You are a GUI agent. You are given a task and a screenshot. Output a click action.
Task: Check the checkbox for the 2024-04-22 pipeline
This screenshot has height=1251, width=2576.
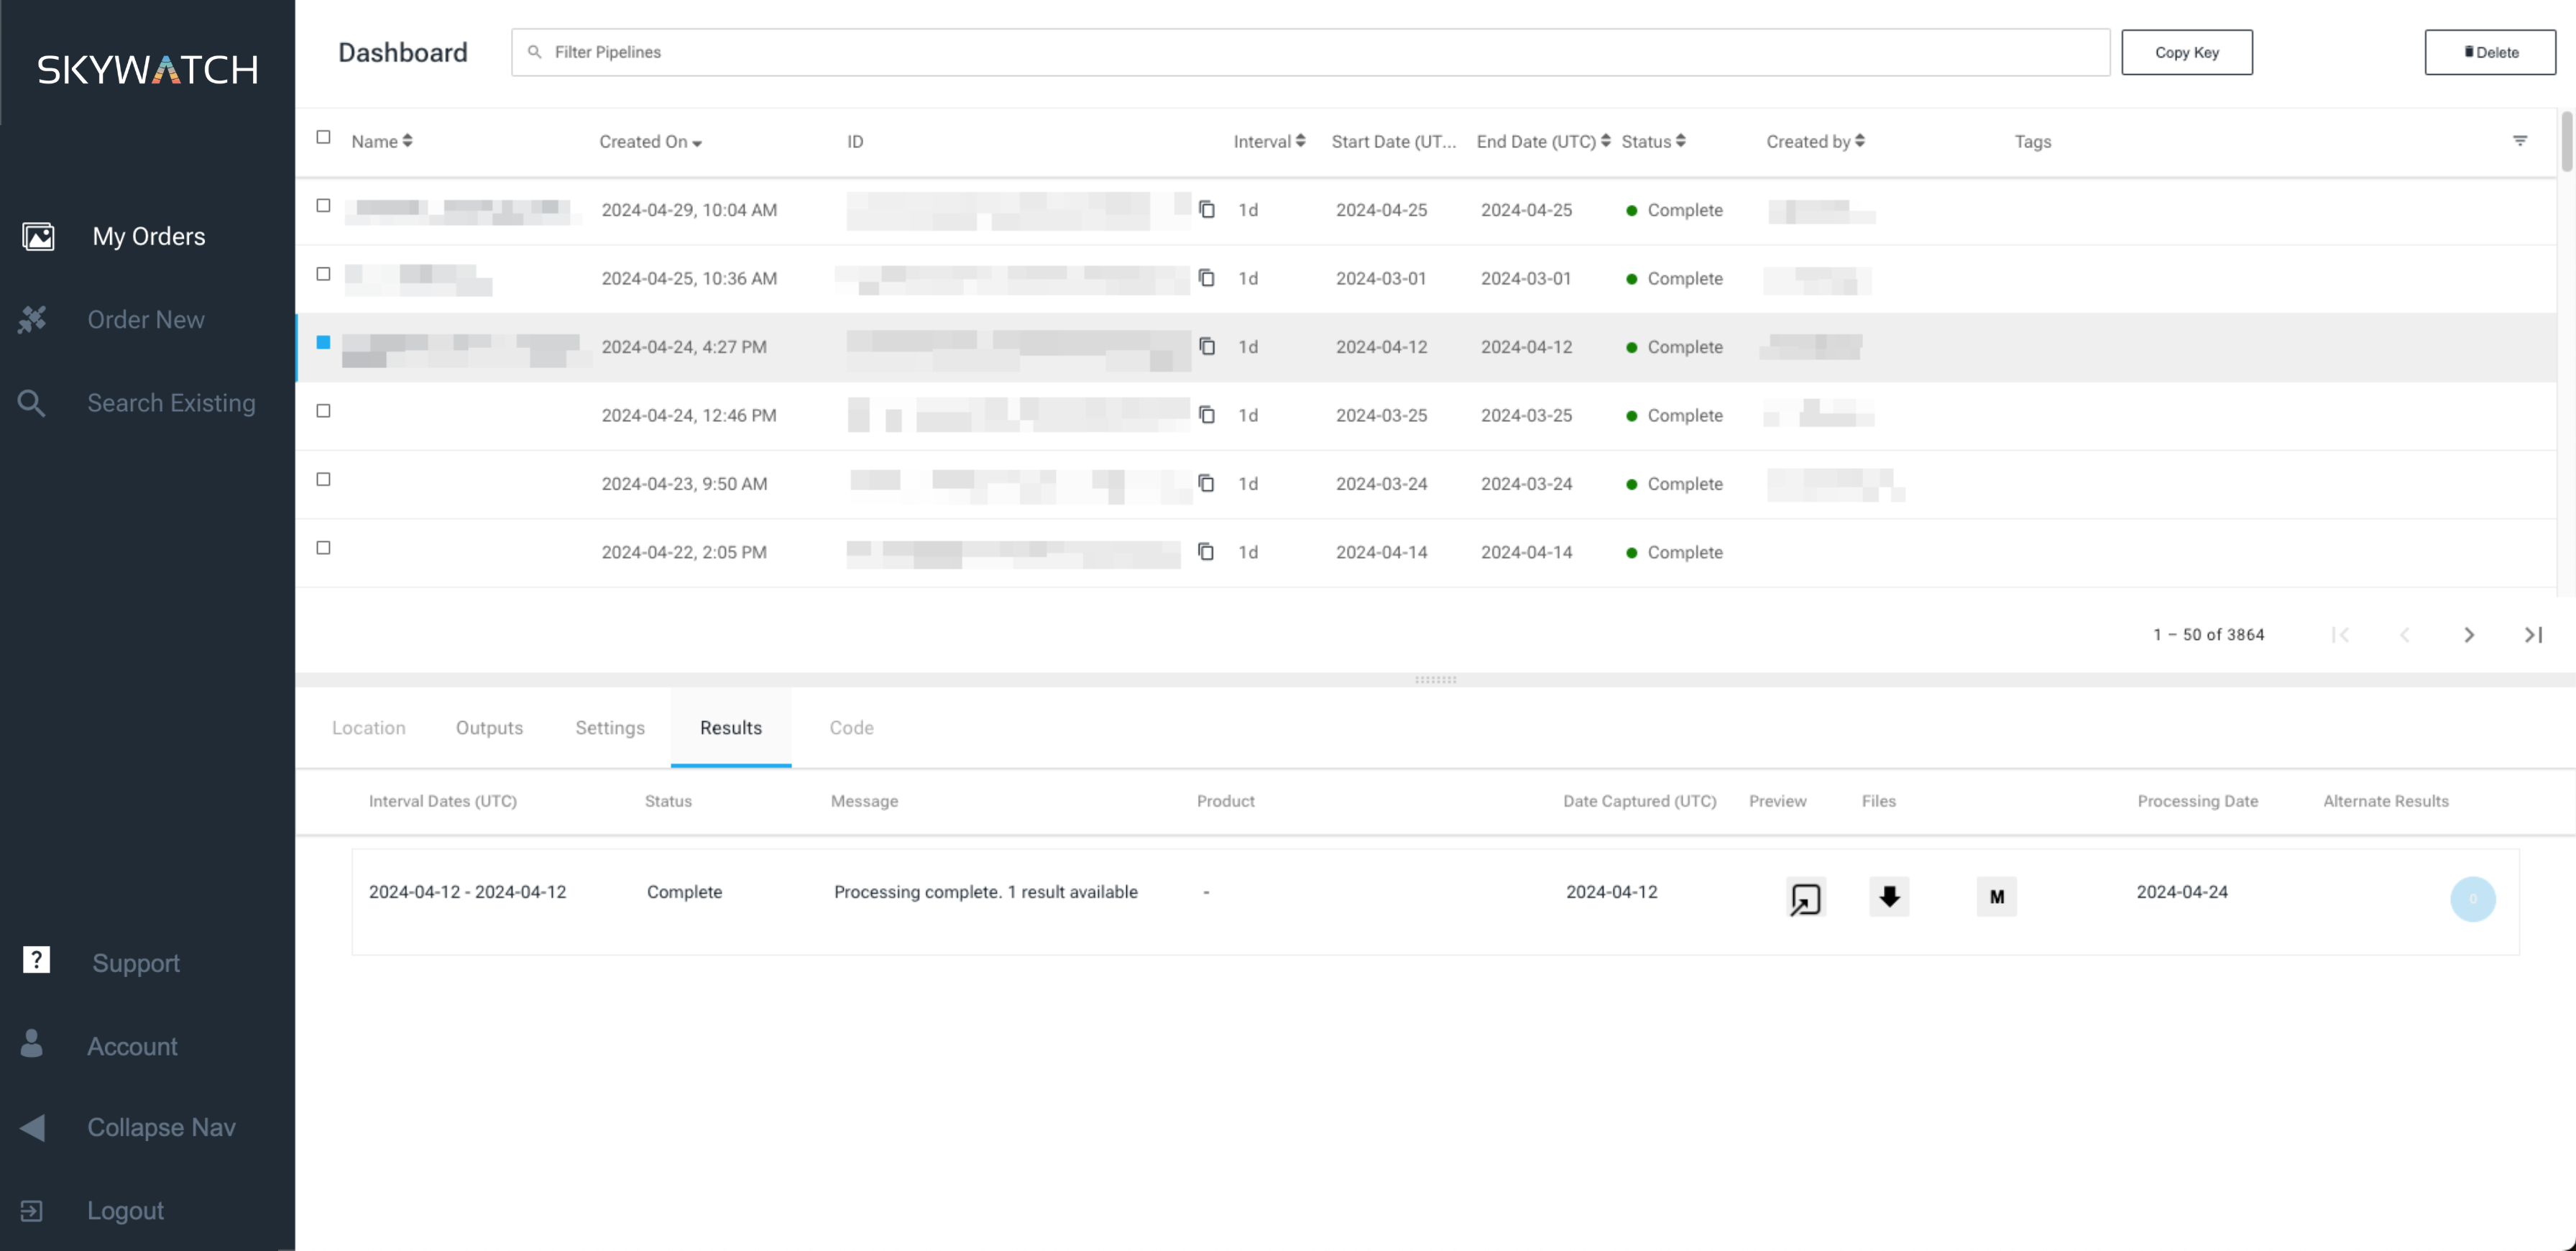[323, 548]
